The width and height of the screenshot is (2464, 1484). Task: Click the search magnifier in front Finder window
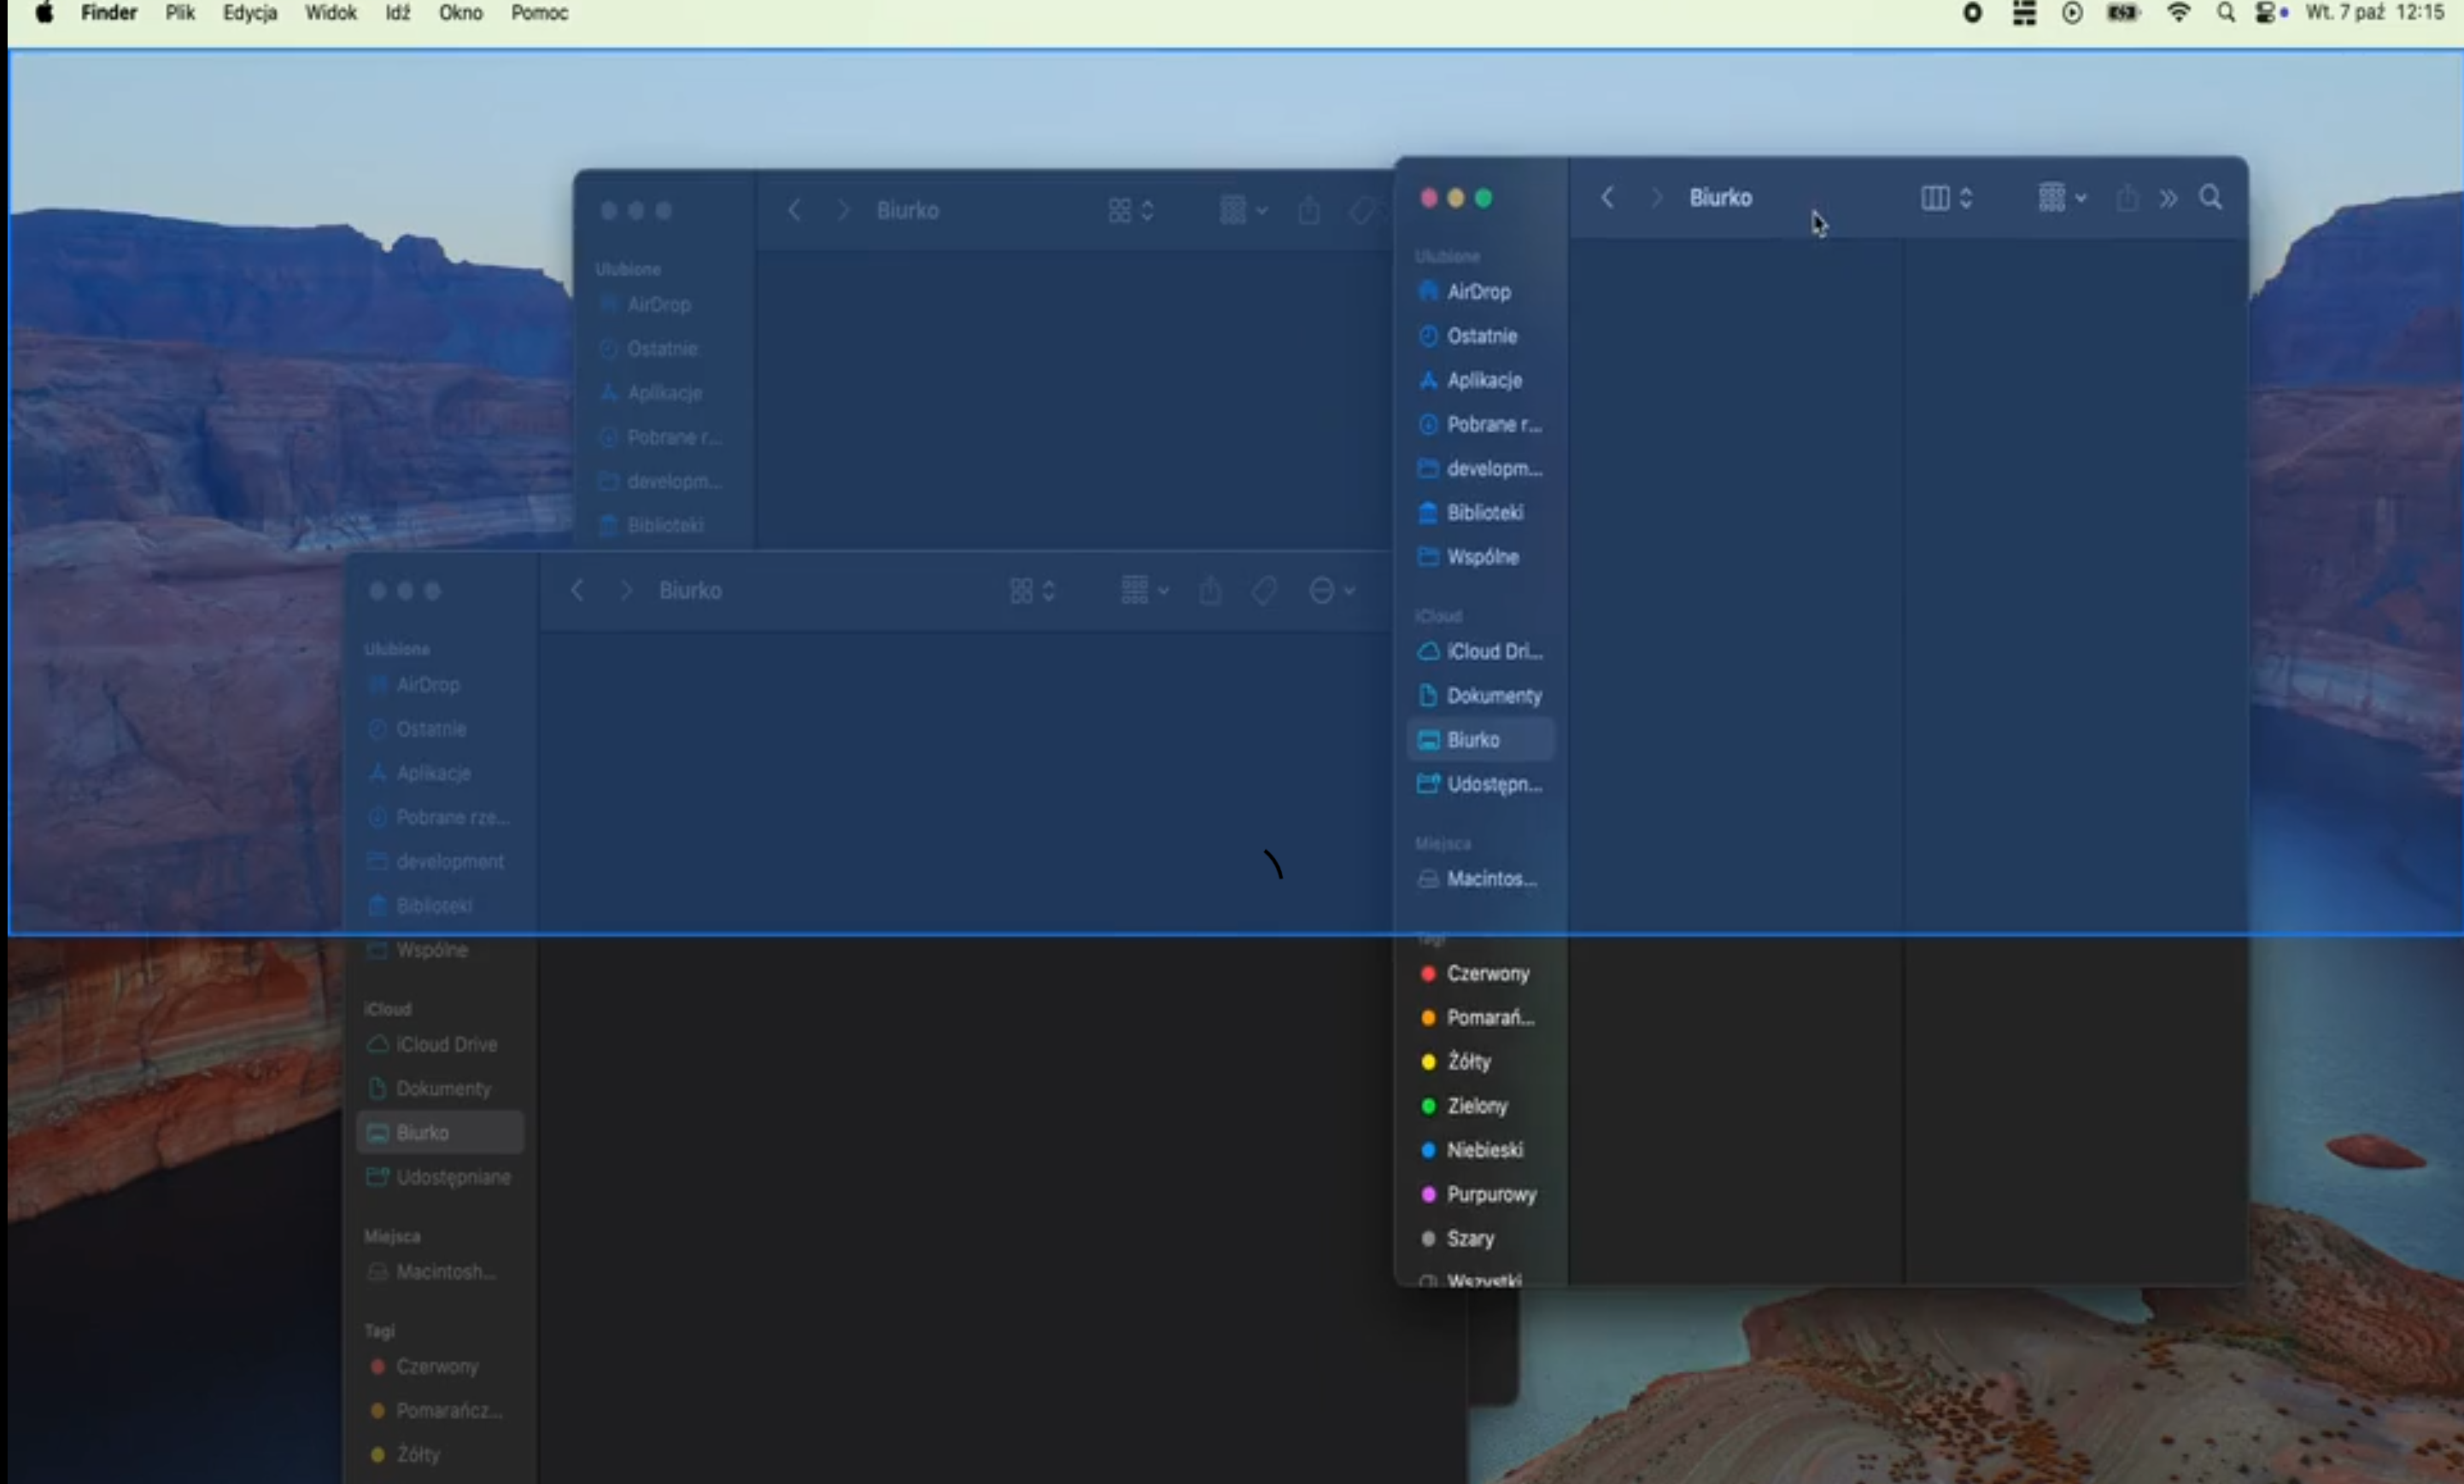2210,198
